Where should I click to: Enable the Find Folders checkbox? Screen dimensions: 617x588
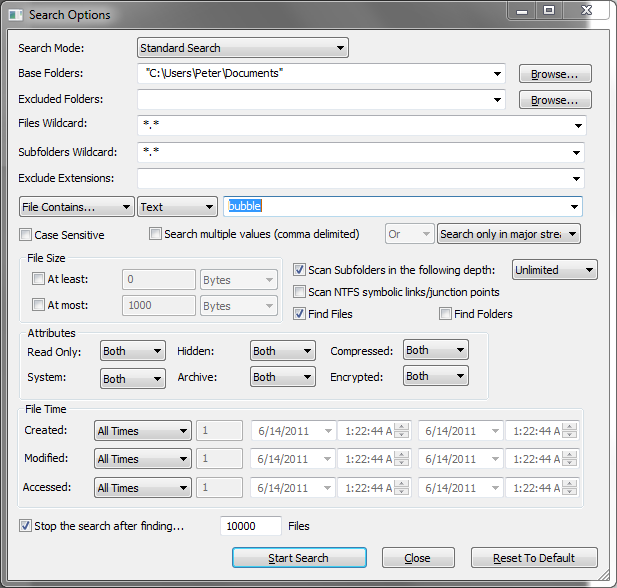coord(445,314)
